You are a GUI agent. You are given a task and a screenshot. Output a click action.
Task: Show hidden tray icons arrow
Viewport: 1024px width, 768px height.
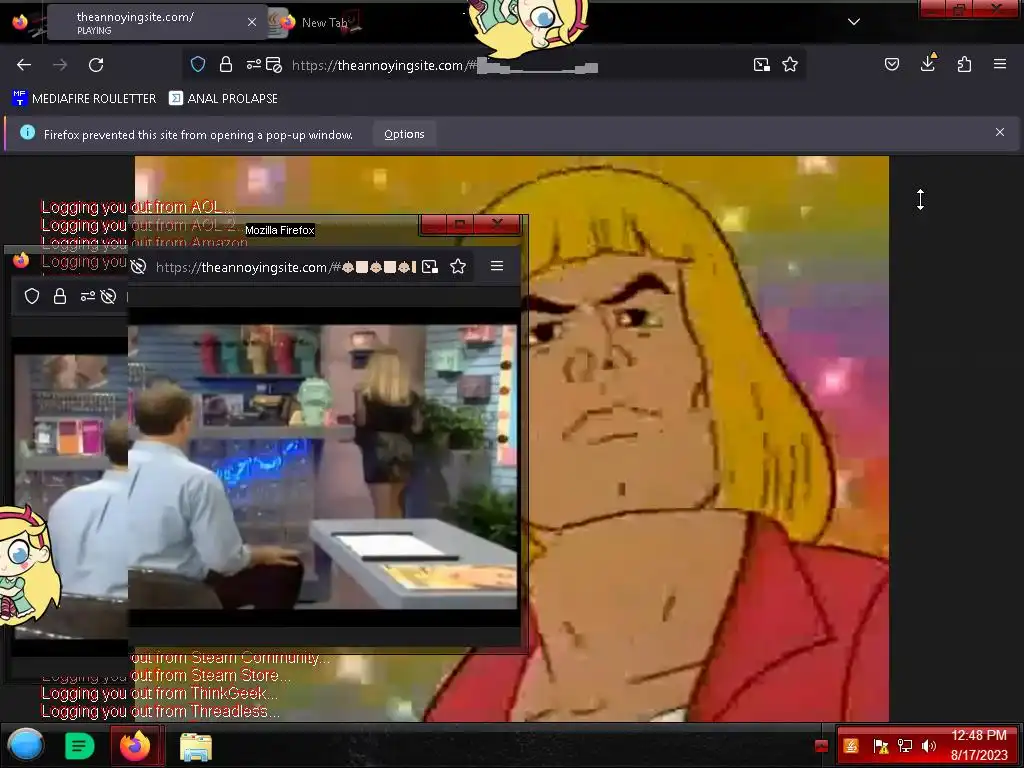click(822, 746)
